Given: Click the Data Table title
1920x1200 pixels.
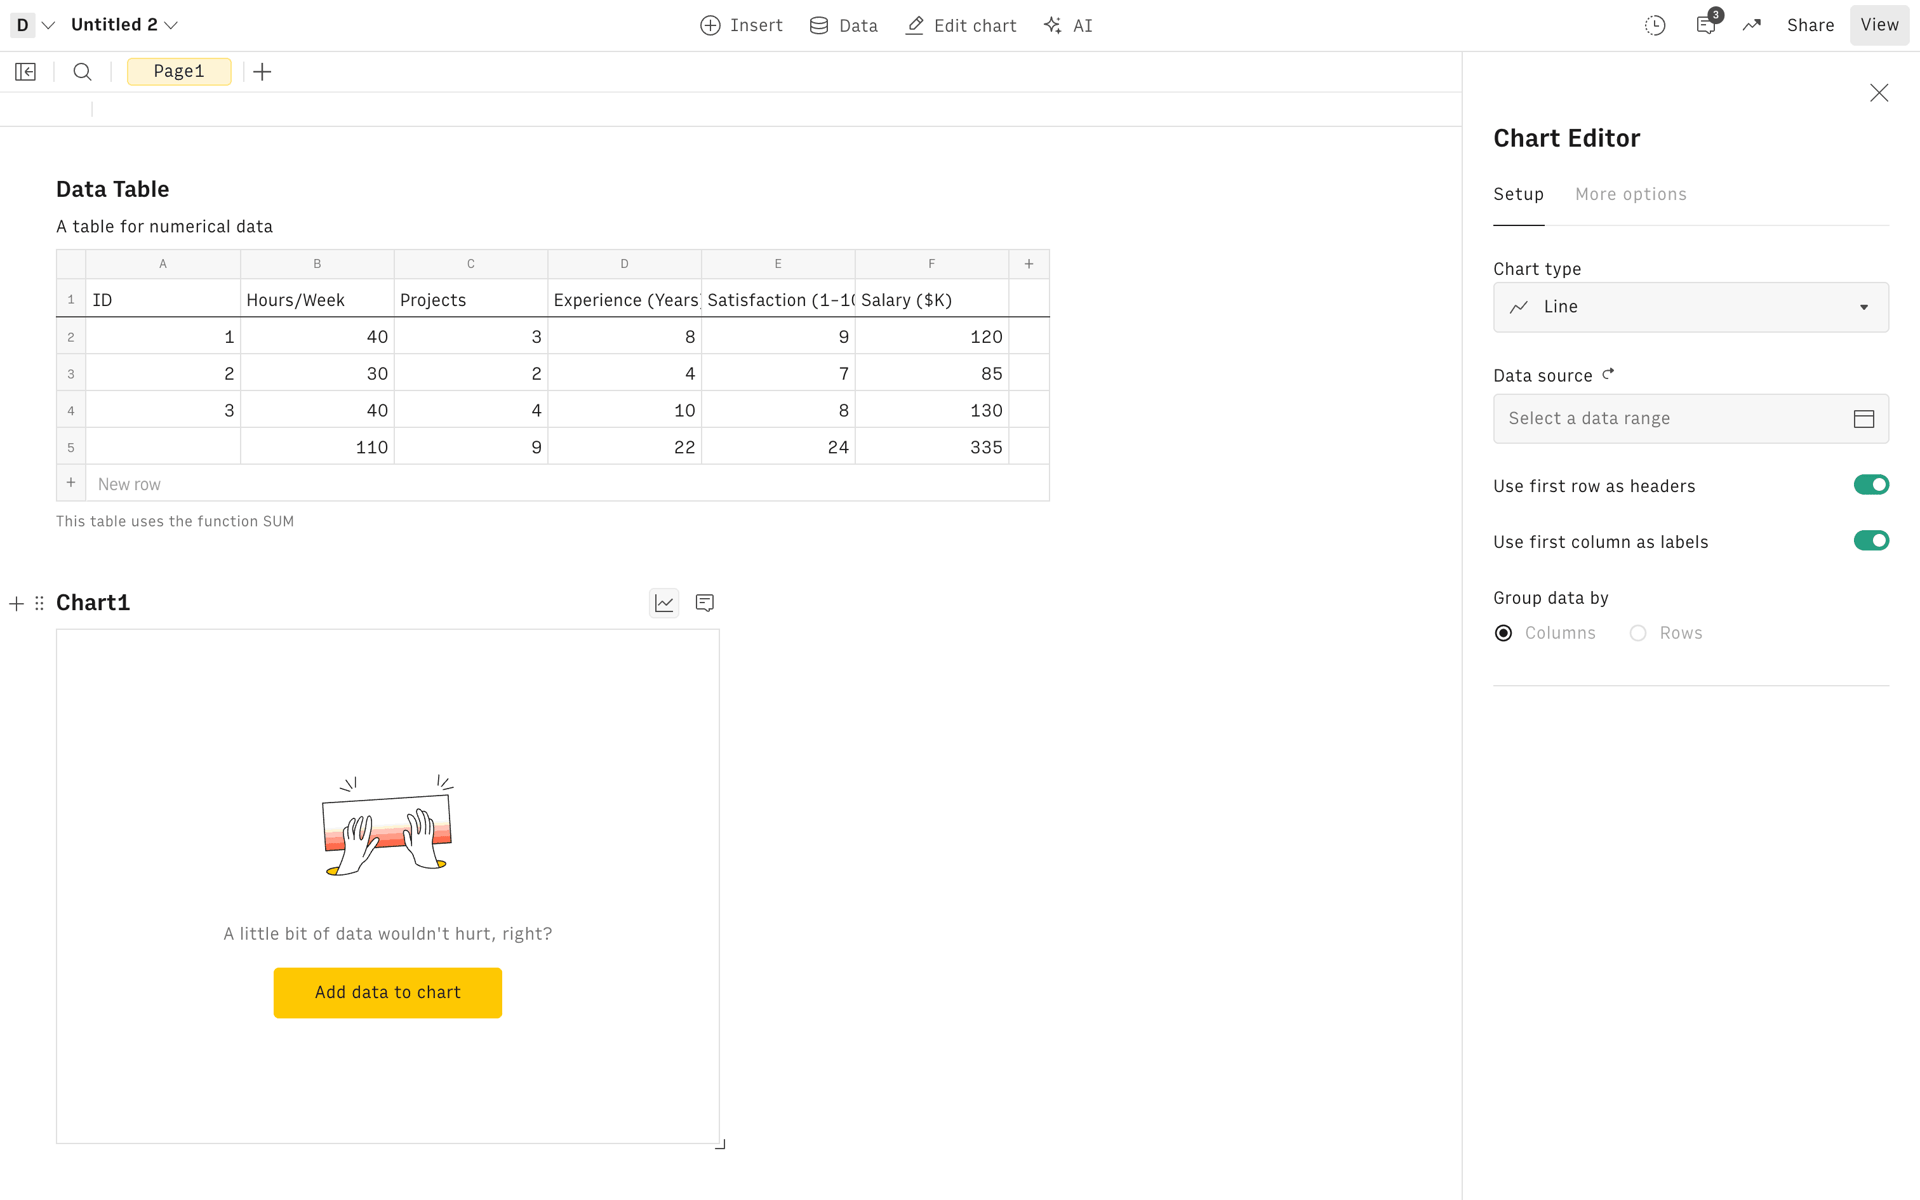Looking at the screenshot, I should coord(112,189).
